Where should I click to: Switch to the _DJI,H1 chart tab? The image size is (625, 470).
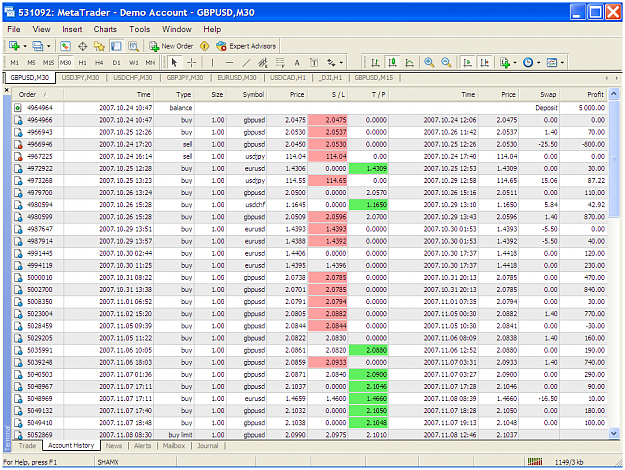point(330,78)
